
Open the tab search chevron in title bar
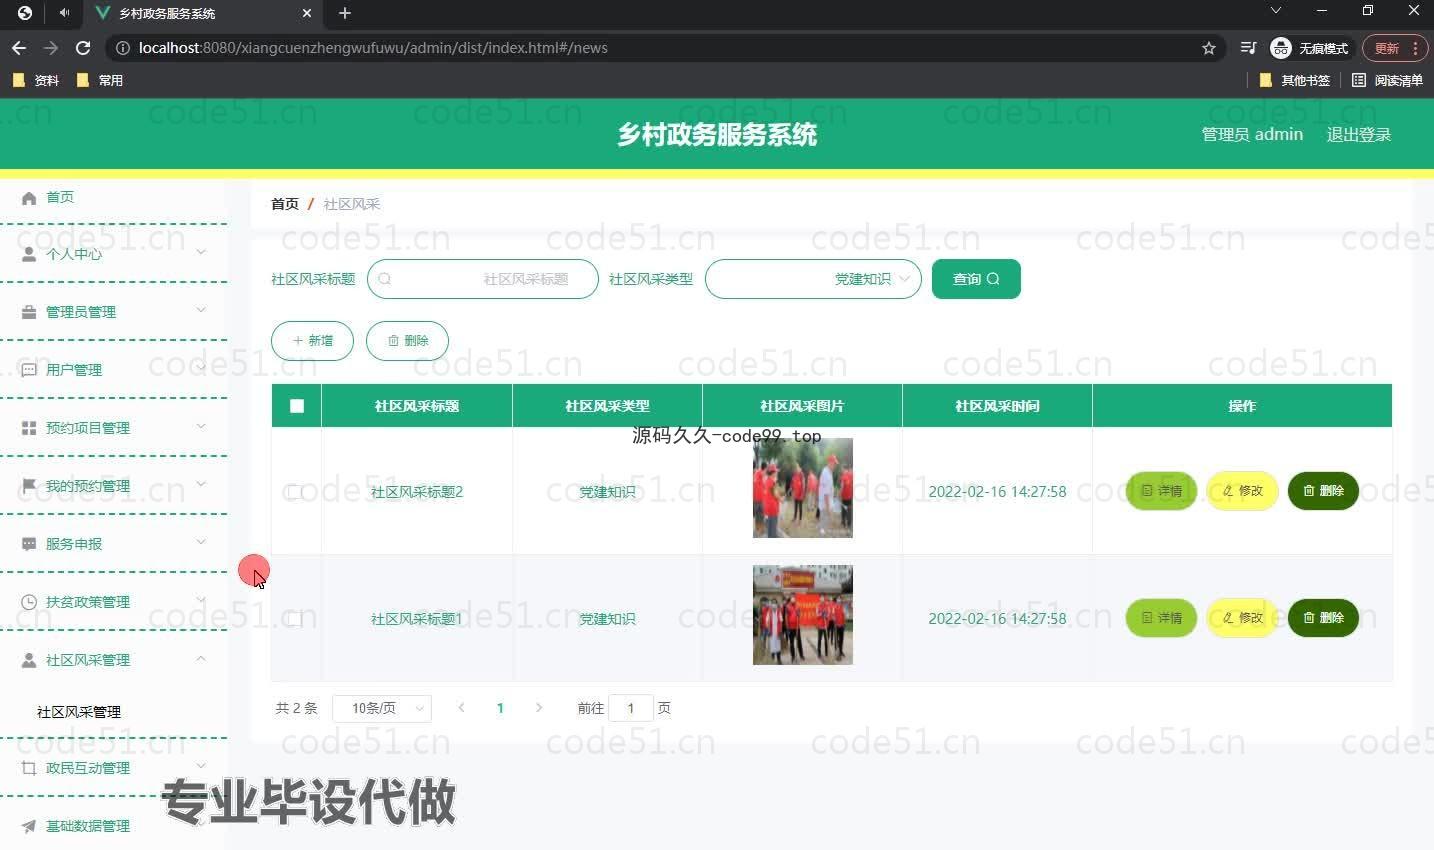point(1275,11)
